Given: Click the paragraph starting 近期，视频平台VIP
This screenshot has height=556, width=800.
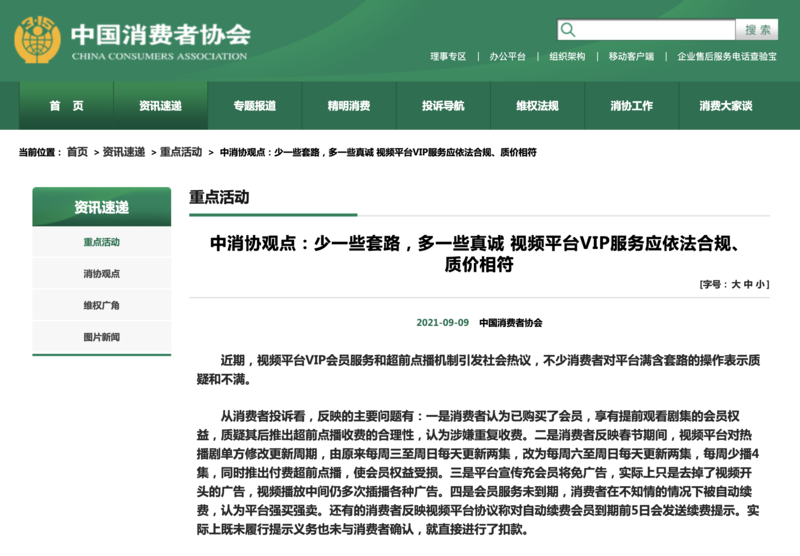Looking at the screenshot, I should tap(479, 370).
